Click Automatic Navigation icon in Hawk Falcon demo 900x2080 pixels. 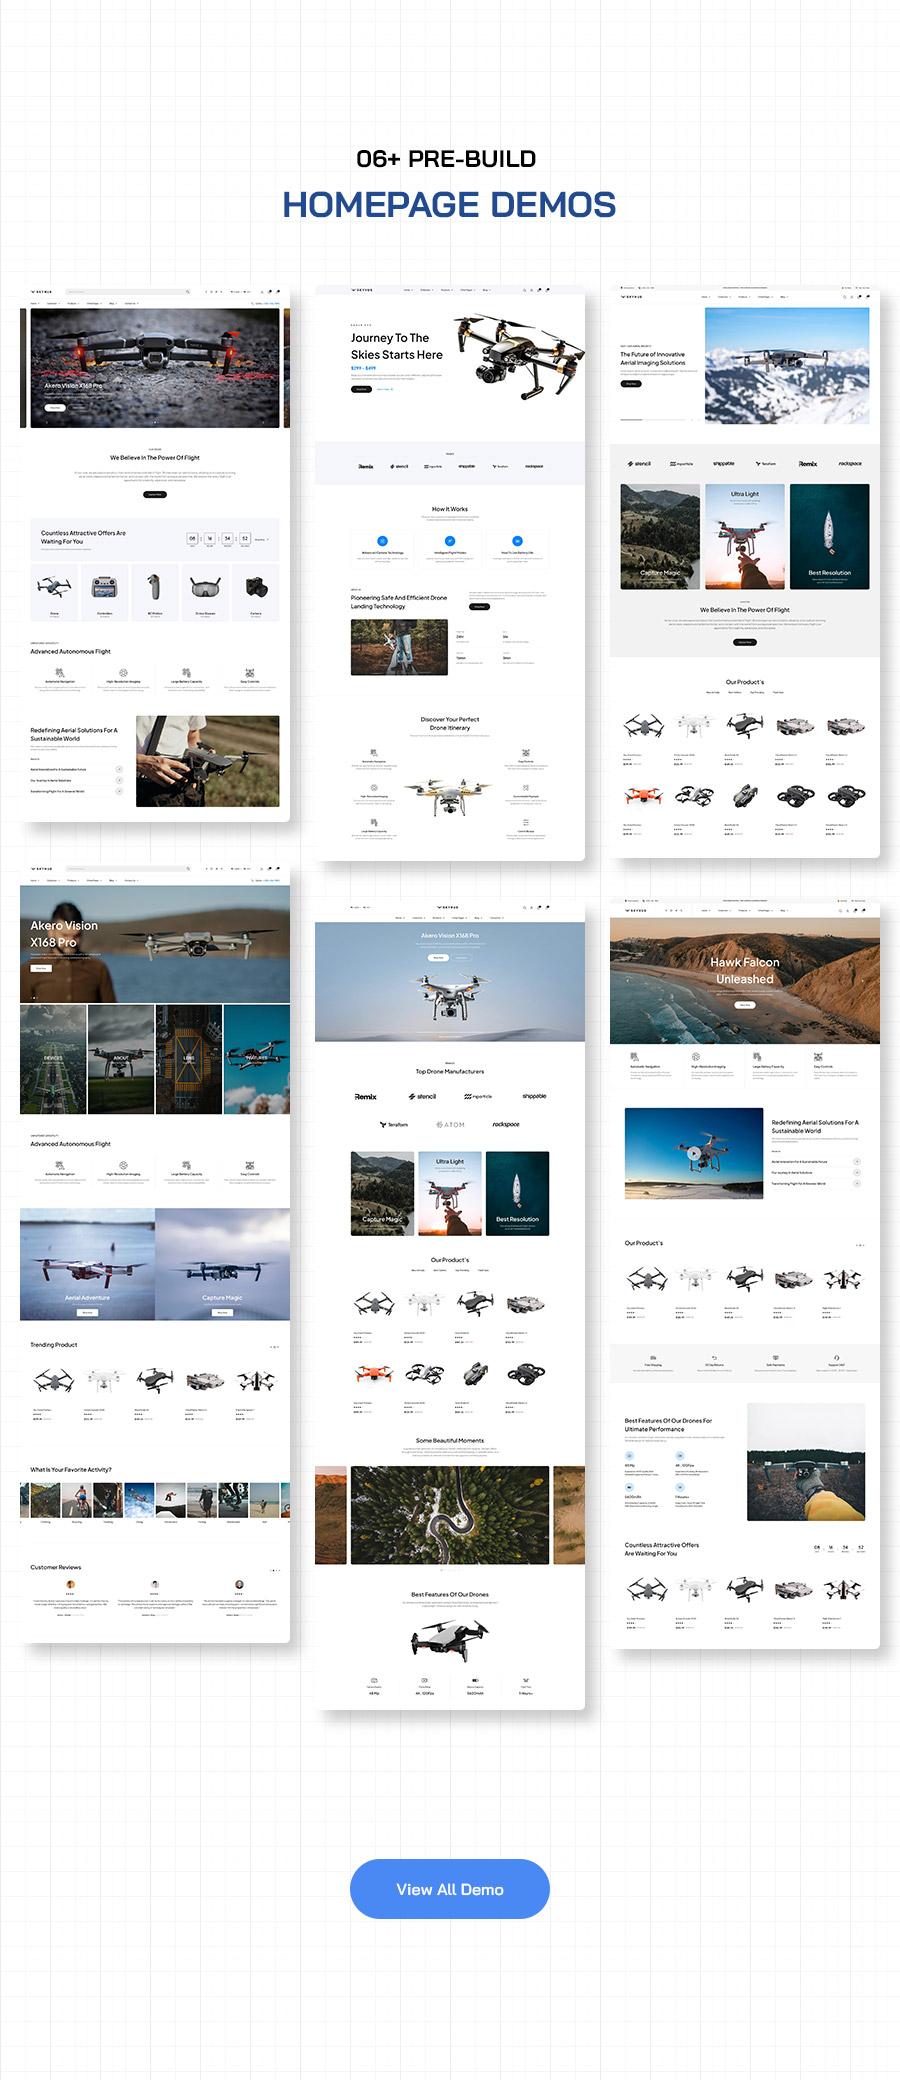[x=635, y=1056]
